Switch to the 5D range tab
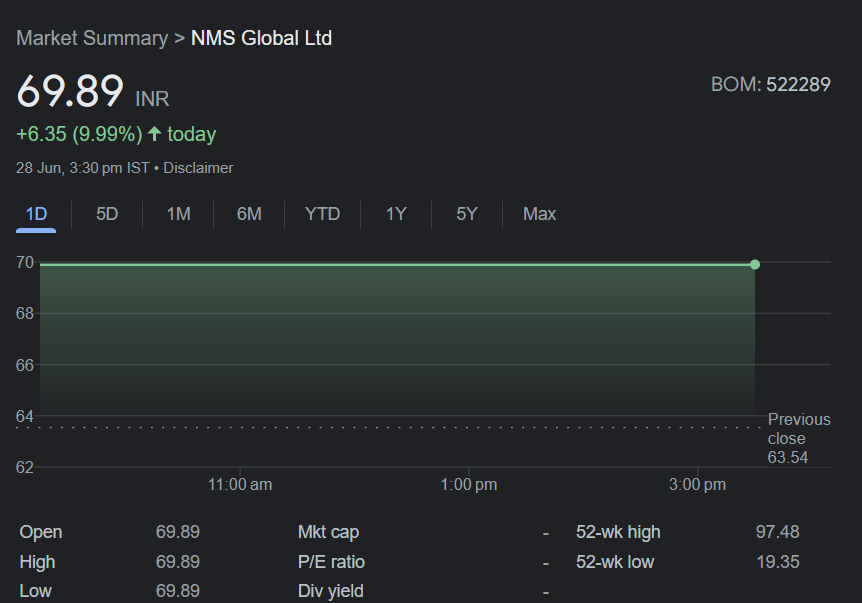 point(107,214)
